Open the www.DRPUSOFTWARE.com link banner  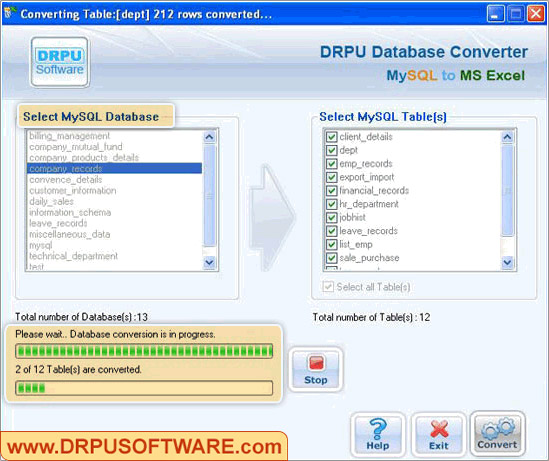[144, 446]
